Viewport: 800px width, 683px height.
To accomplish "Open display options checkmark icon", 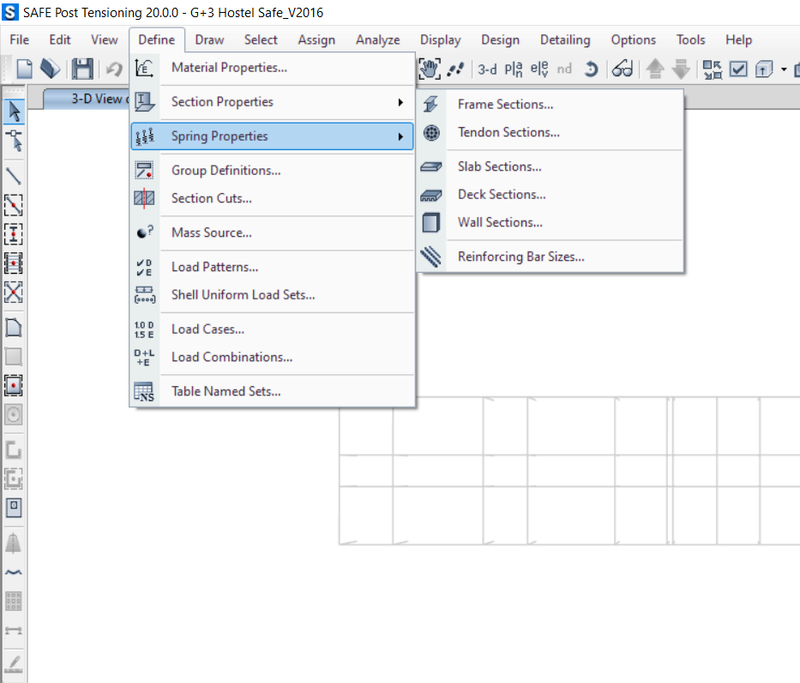I will point(738,69).
